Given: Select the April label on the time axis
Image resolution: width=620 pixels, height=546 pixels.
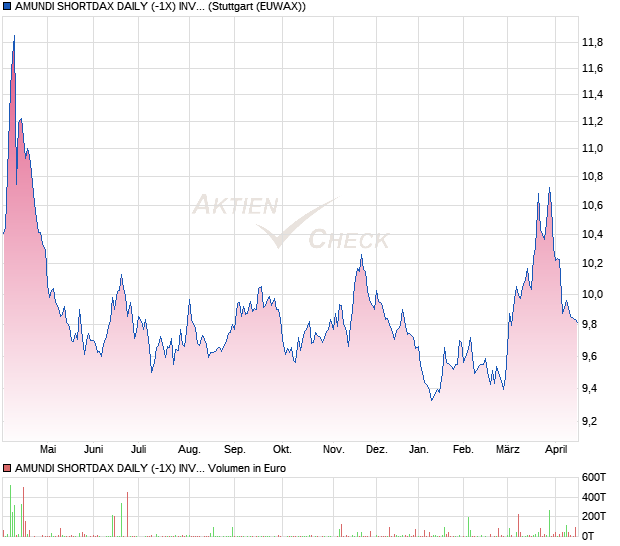Looking at the screenshot, I should pos(554,449).
